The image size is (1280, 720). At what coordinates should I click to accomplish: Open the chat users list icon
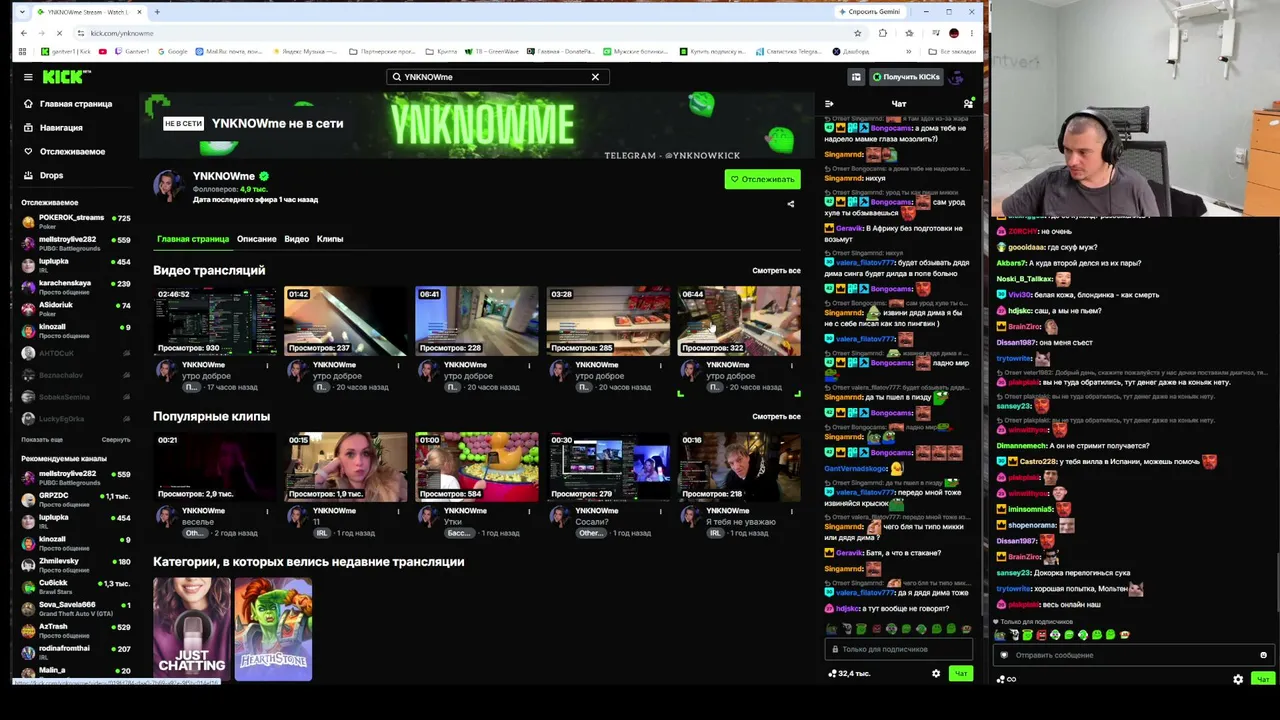tap(968, 104)
